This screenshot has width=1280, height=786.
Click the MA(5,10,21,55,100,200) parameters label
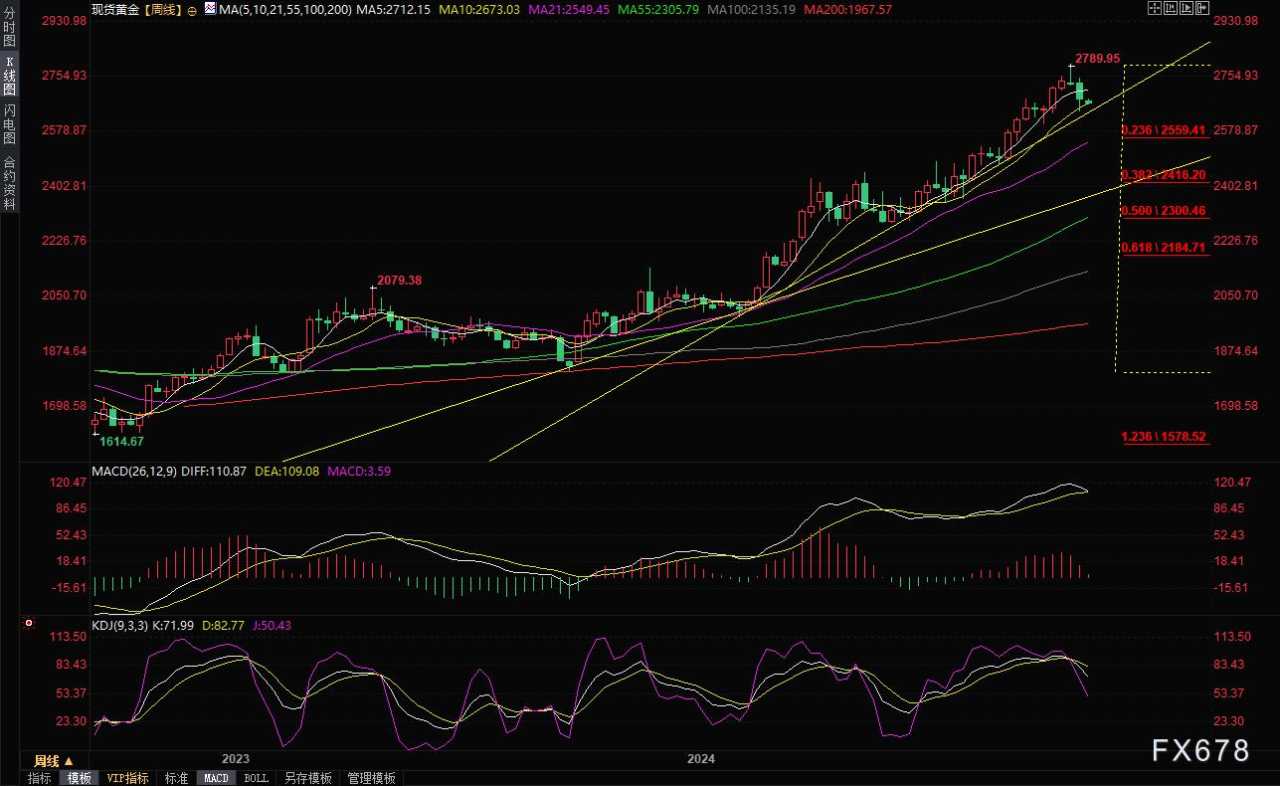click(284, 9)
